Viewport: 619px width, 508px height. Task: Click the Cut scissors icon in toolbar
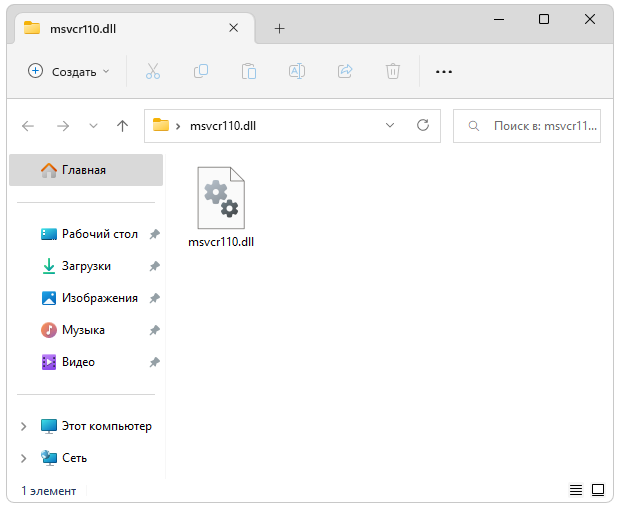[153, 71]
